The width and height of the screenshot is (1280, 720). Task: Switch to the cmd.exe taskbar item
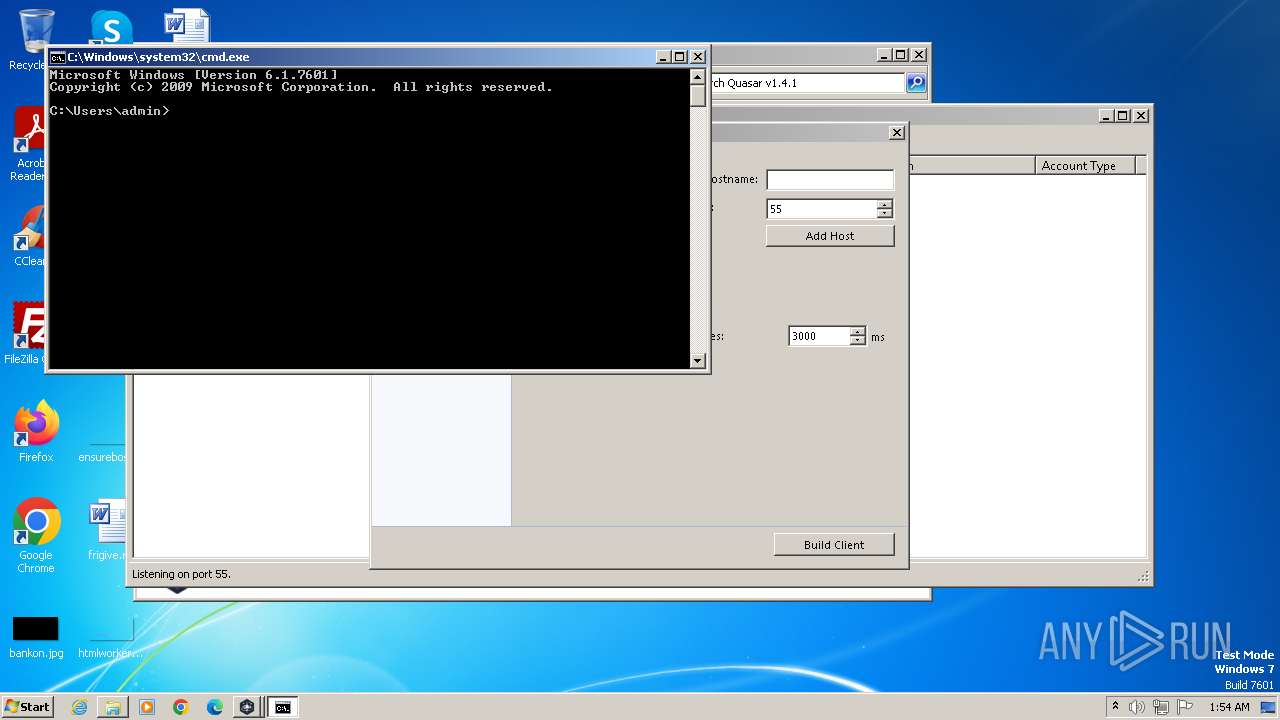pyautogui.click(x=283, y=707)
